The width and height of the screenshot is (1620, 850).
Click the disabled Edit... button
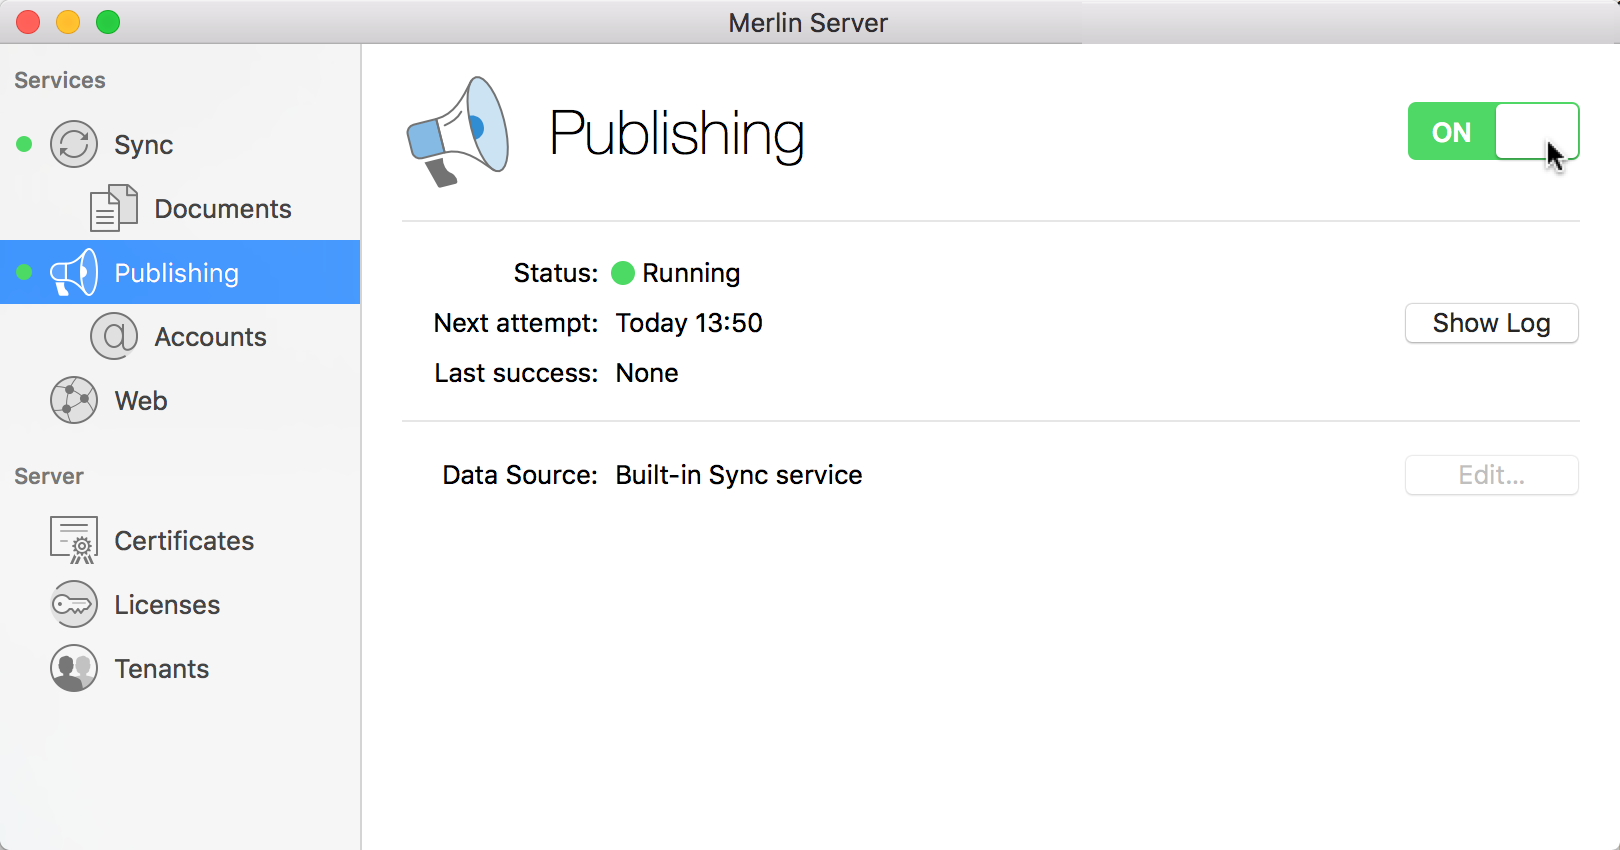click(1491, 475)
